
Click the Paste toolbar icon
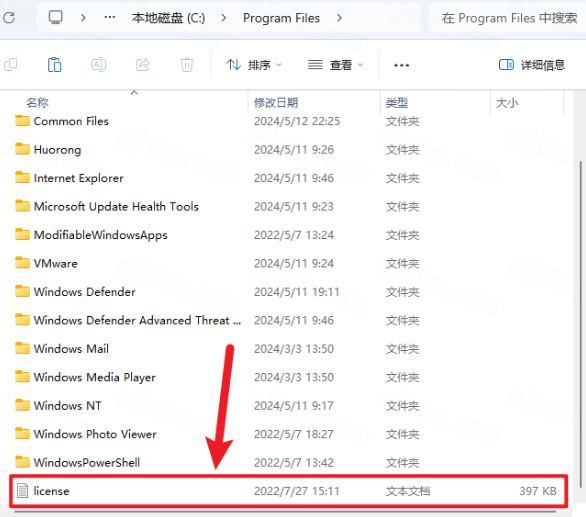tap(55, 65)
